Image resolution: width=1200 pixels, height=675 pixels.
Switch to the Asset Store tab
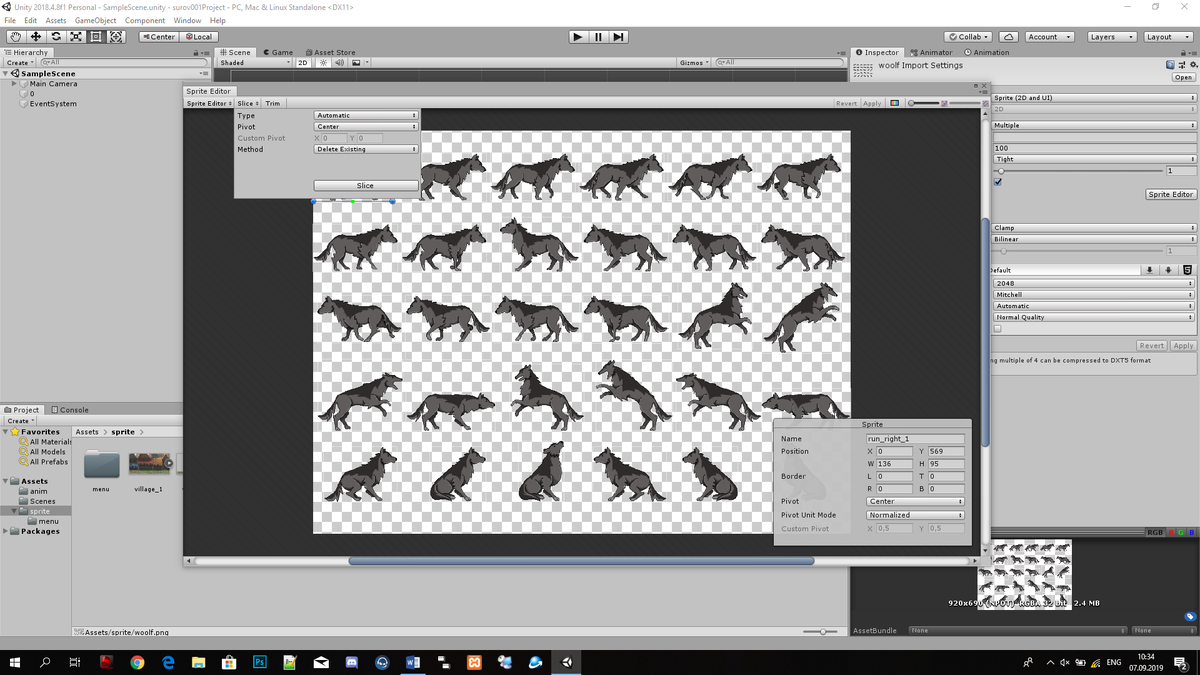point(330,52)
